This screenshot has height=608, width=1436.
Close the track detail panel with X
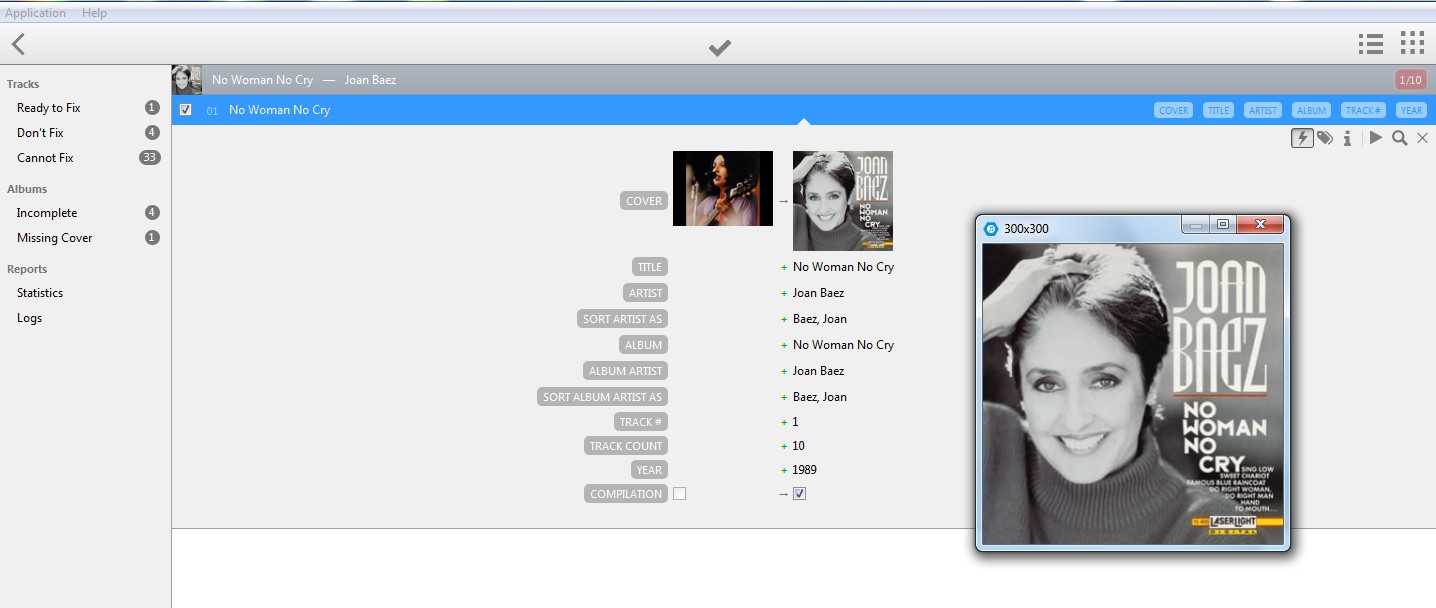click(1422, 138)
